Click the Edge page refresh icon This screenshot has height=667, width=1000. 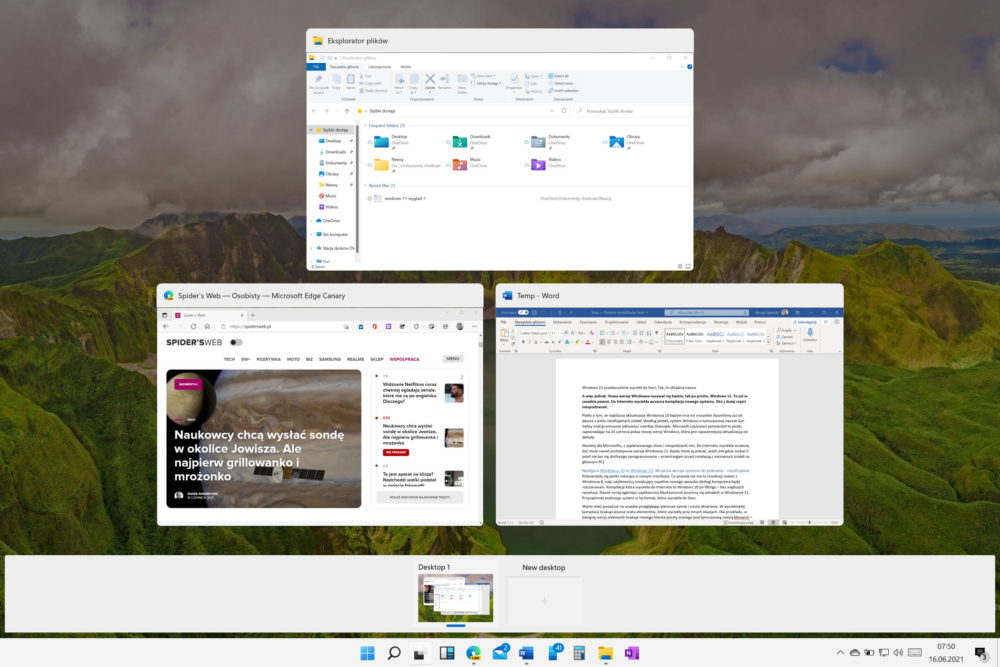coord(193,326)
